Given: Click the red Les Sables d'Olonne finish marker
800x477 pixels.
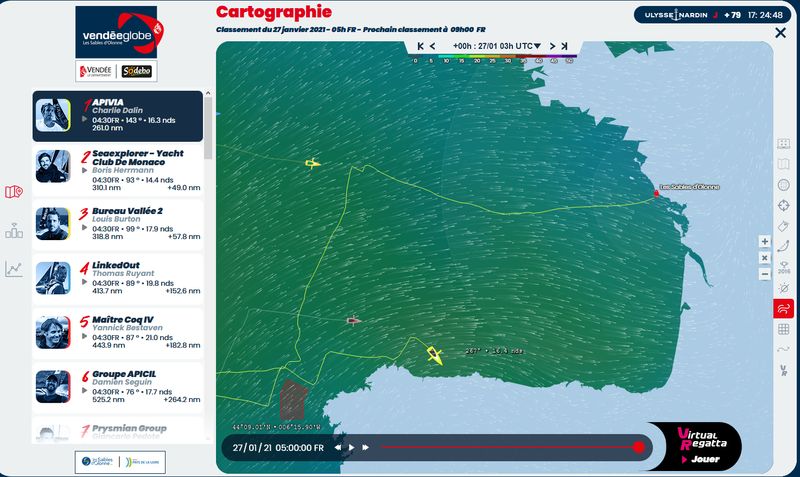Looking at the screenshot, I should [656, 193].
